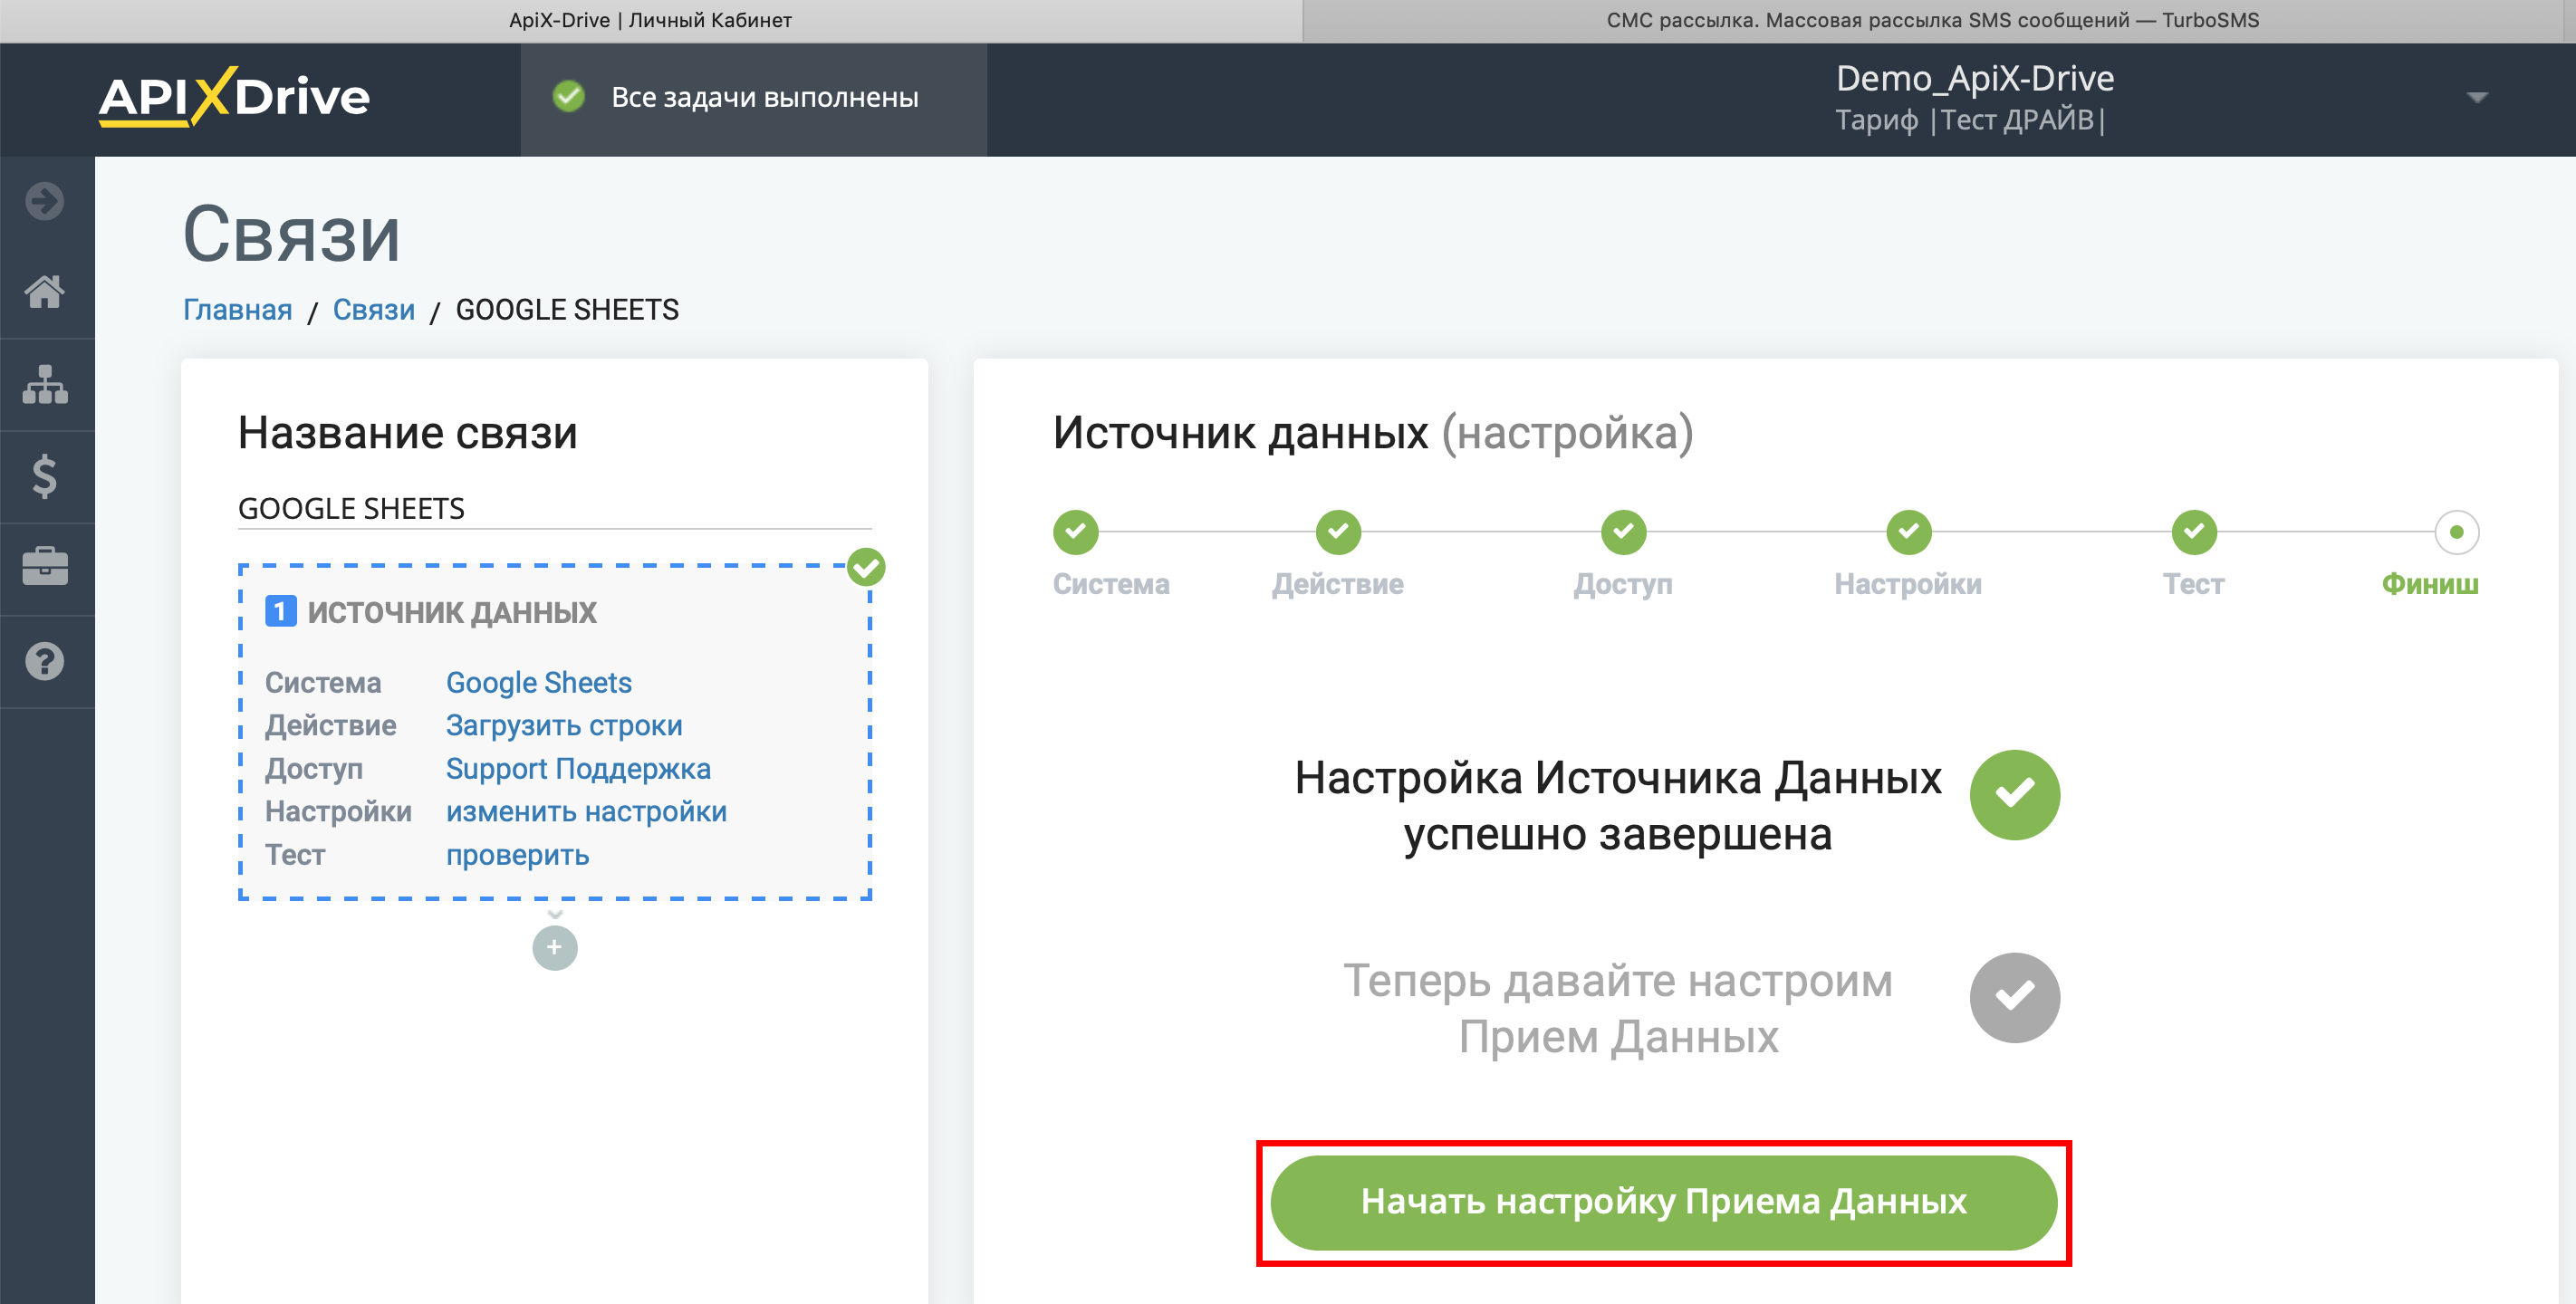Open the briefcase services icon in sidebar
The image size is (2576, 1304).
point(45,567)
